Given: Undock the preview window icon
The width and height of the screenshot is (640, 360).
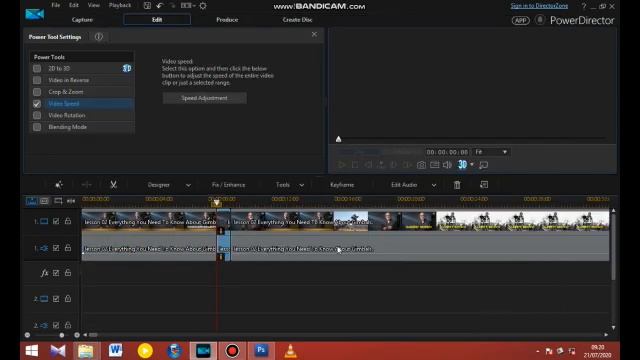Looking at the screenshot, I should [484, 165].
